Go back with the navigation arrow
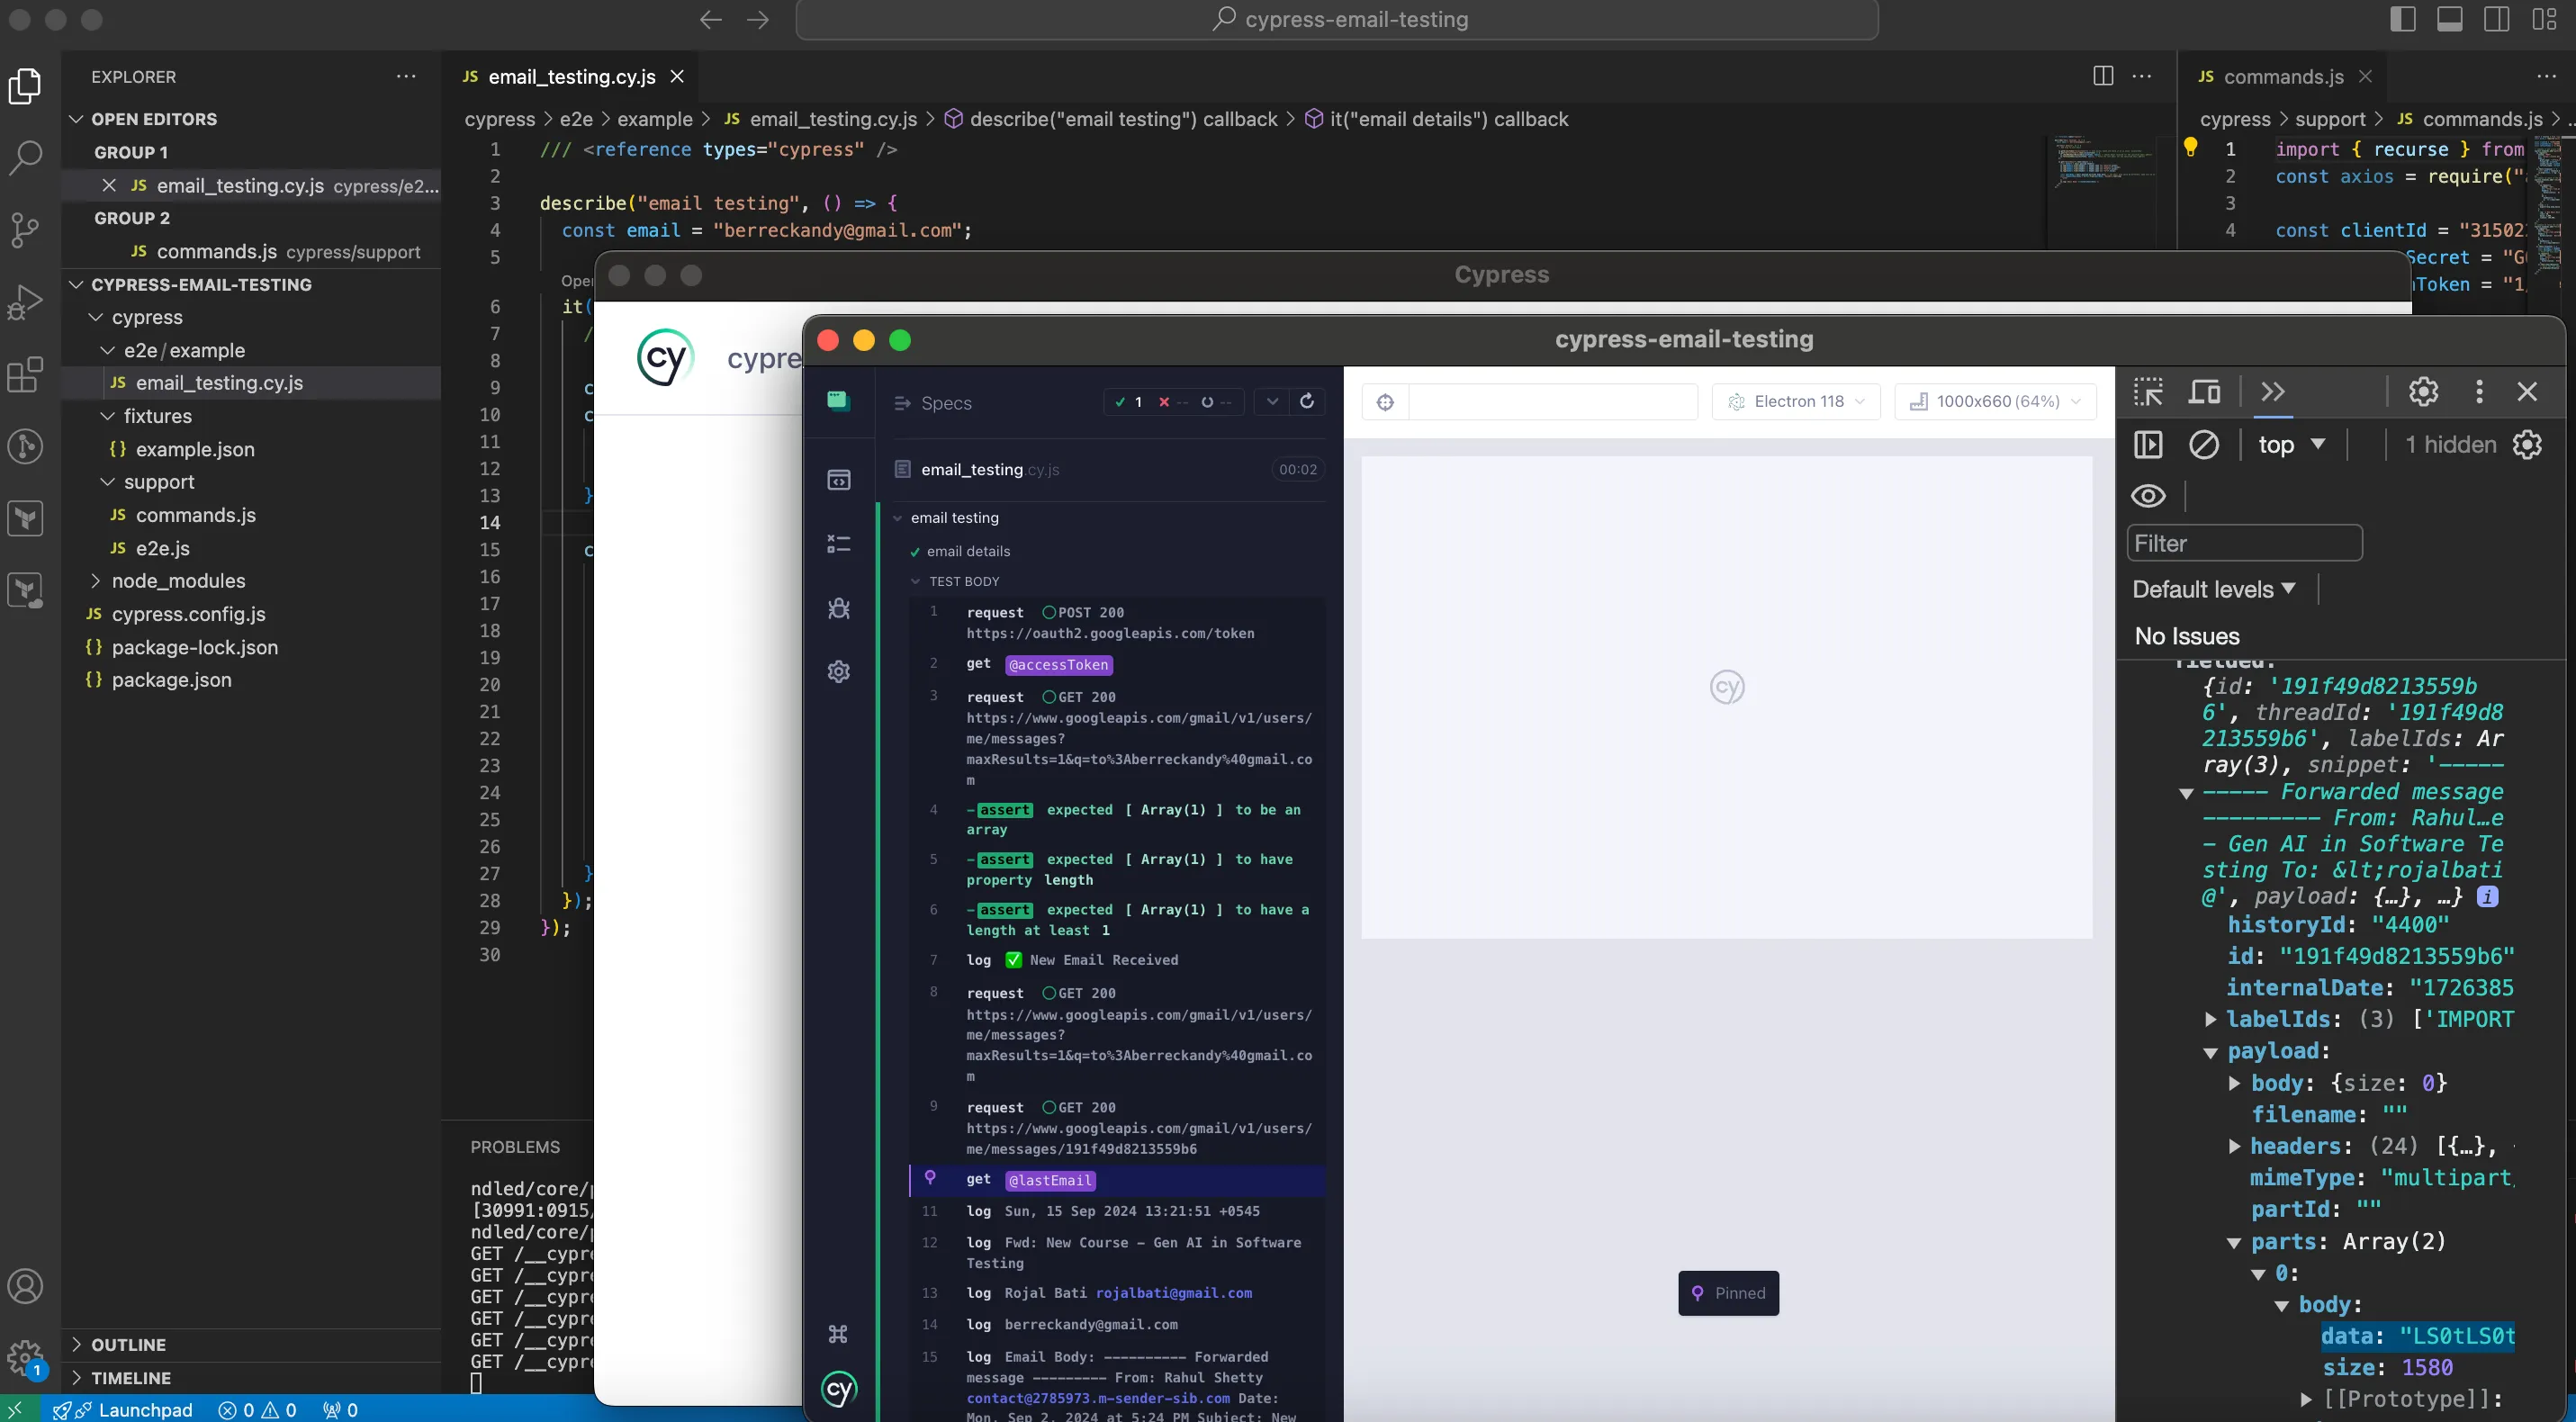Viewport: 2576px width, 1422px height. pyautogui.click(x=710, y=20)
